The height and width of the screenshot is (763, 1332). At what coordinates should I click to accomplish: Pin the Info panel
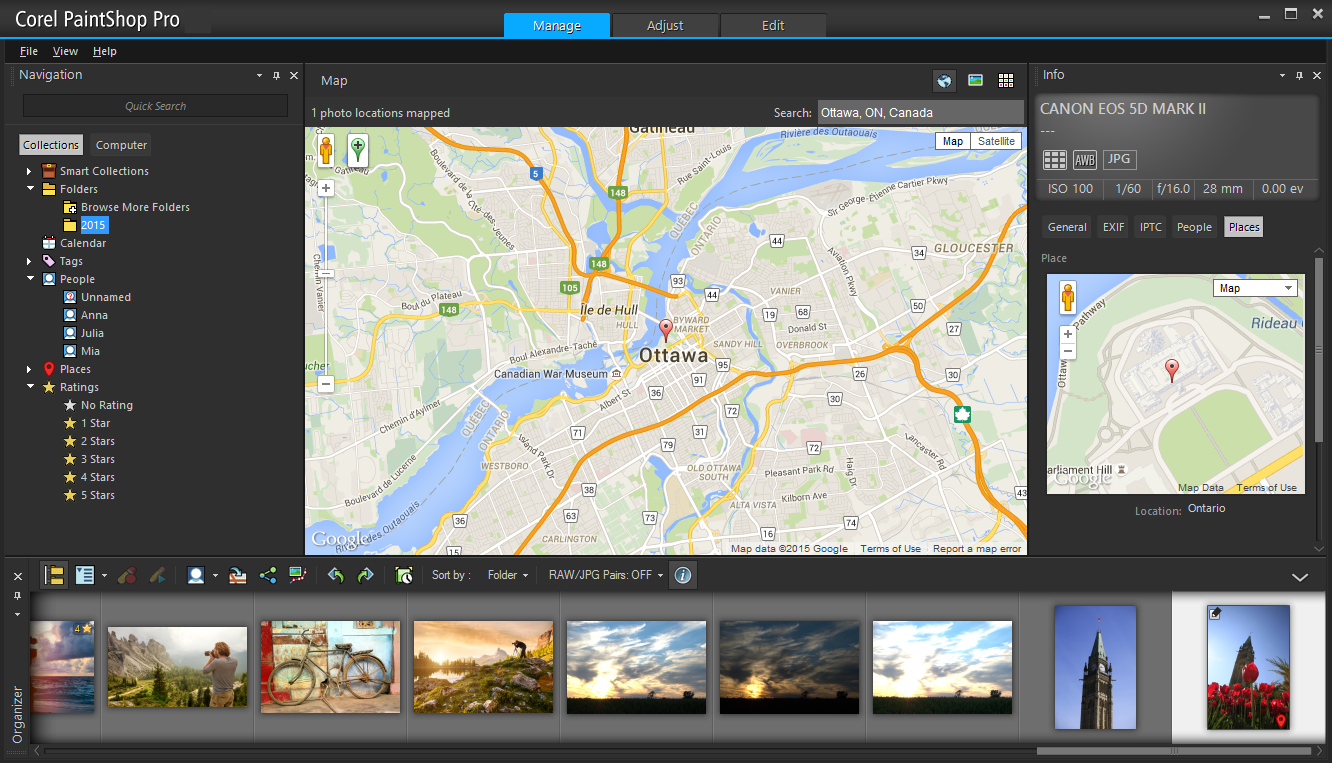[x=1299, y=76]
